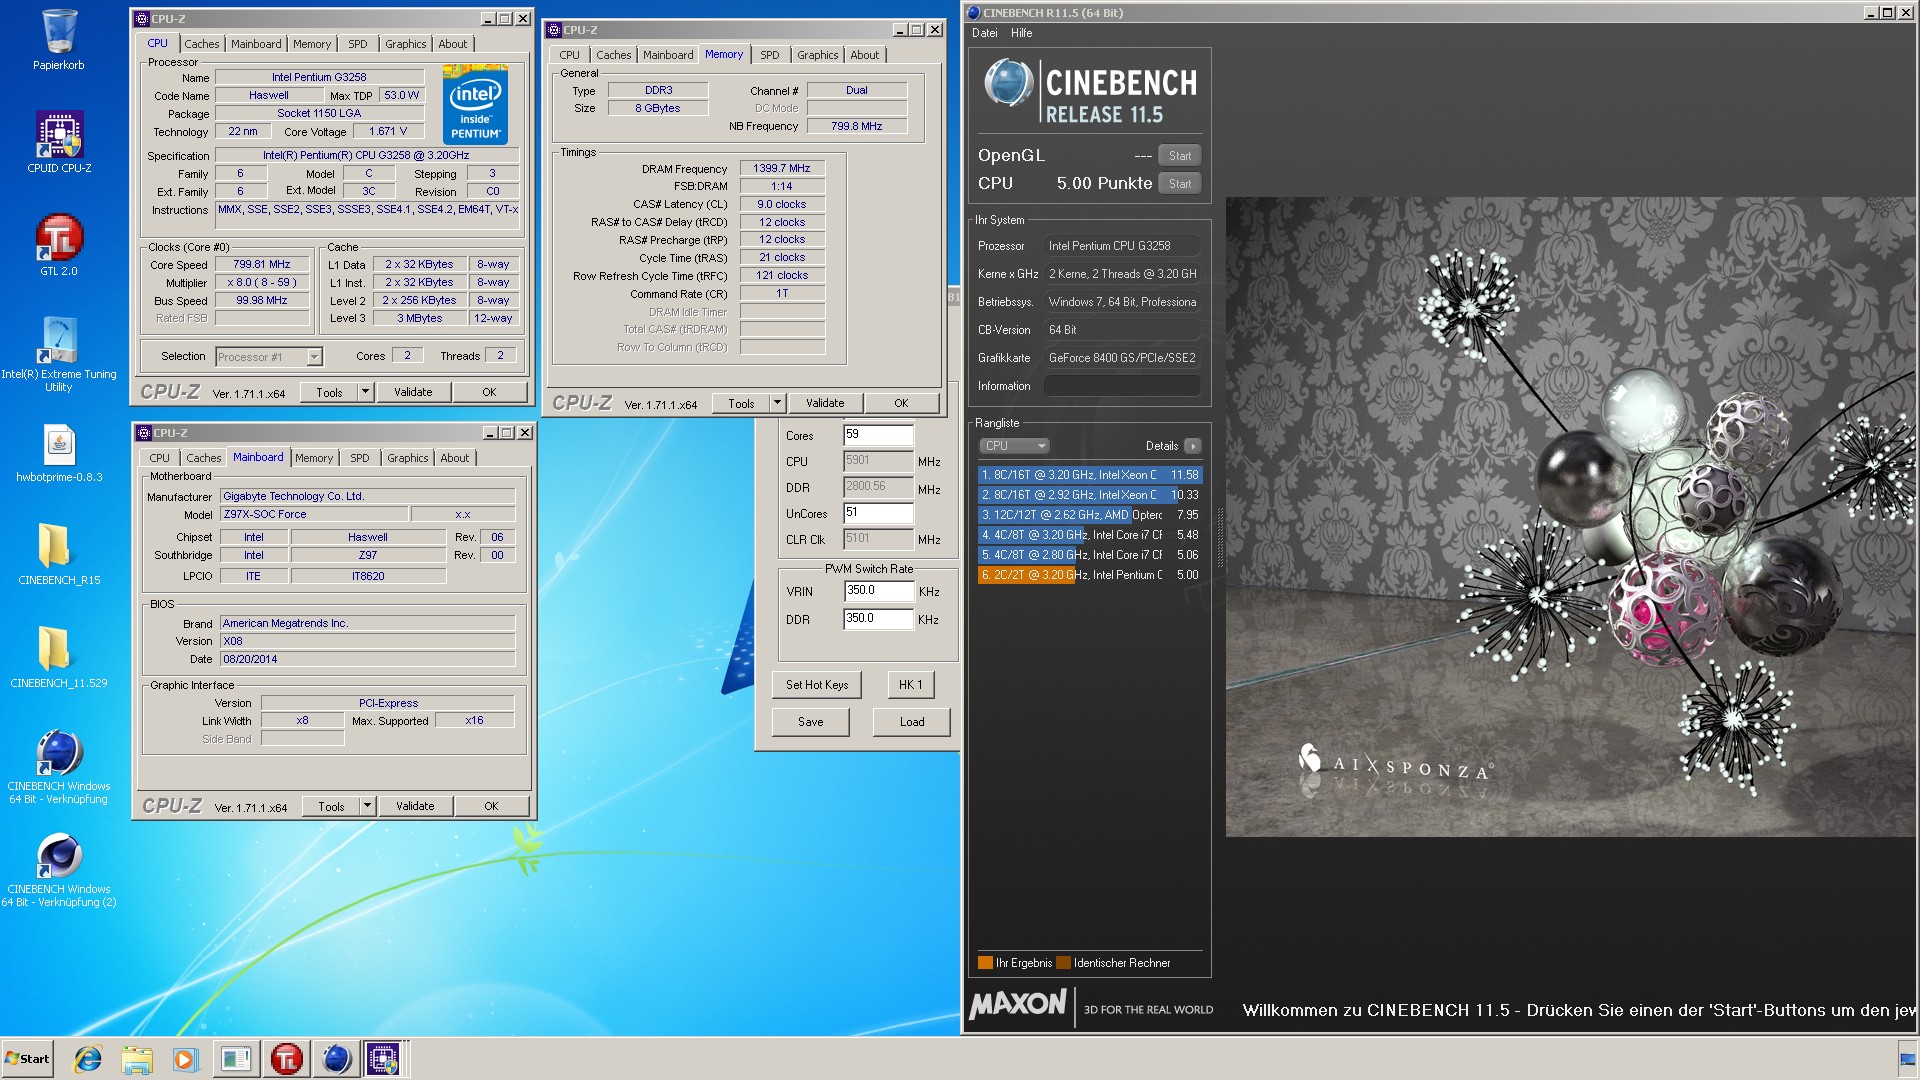Image resolution: width=1920 pixels, height=1080 pixels.
Task: Select Memory tab in Mainboard CPU-Z window
Action: pos(313,458)
